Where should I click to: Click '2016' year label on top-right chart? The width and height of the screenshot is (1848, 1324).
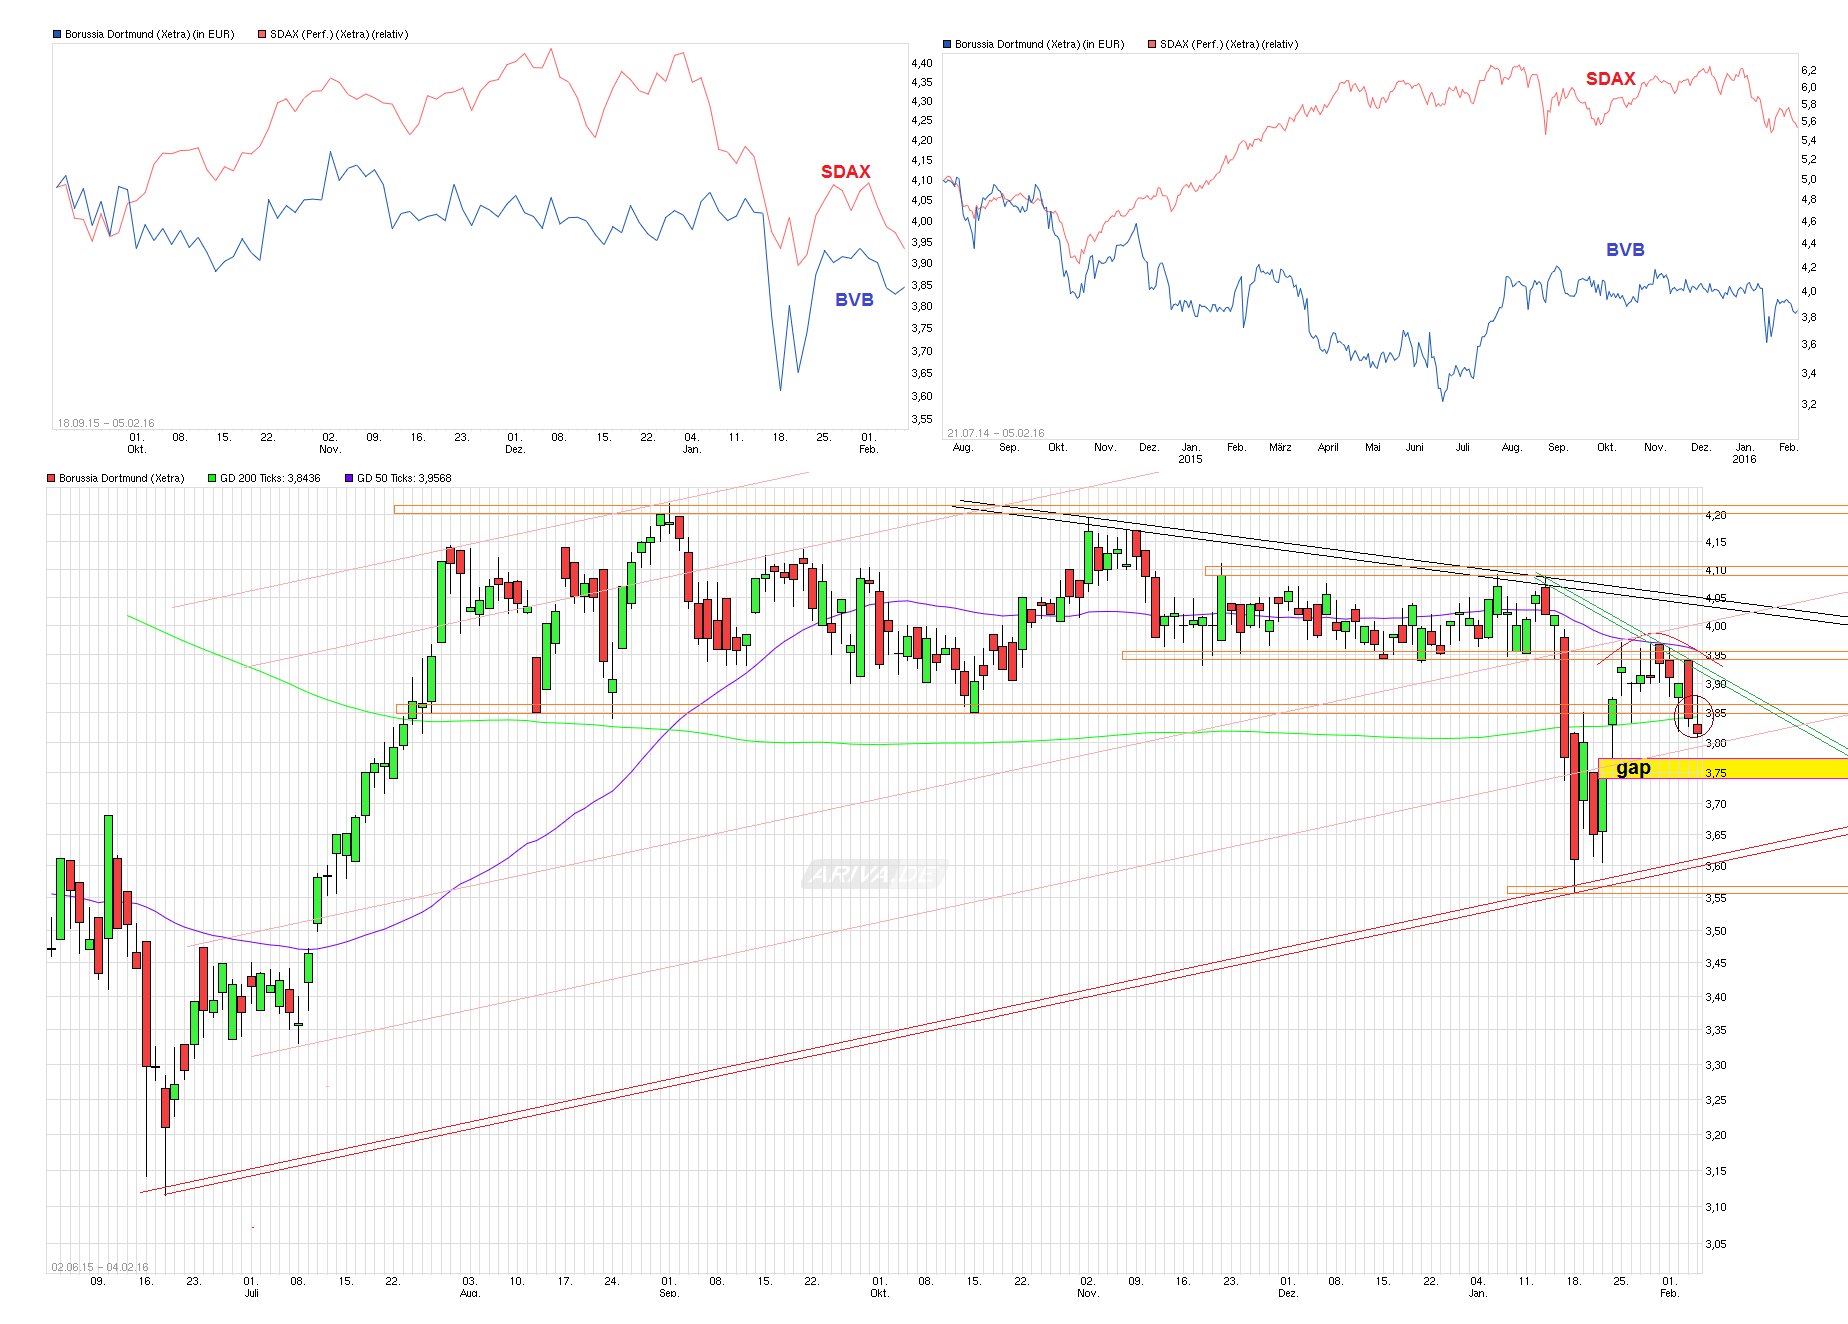click(1744, 459)
